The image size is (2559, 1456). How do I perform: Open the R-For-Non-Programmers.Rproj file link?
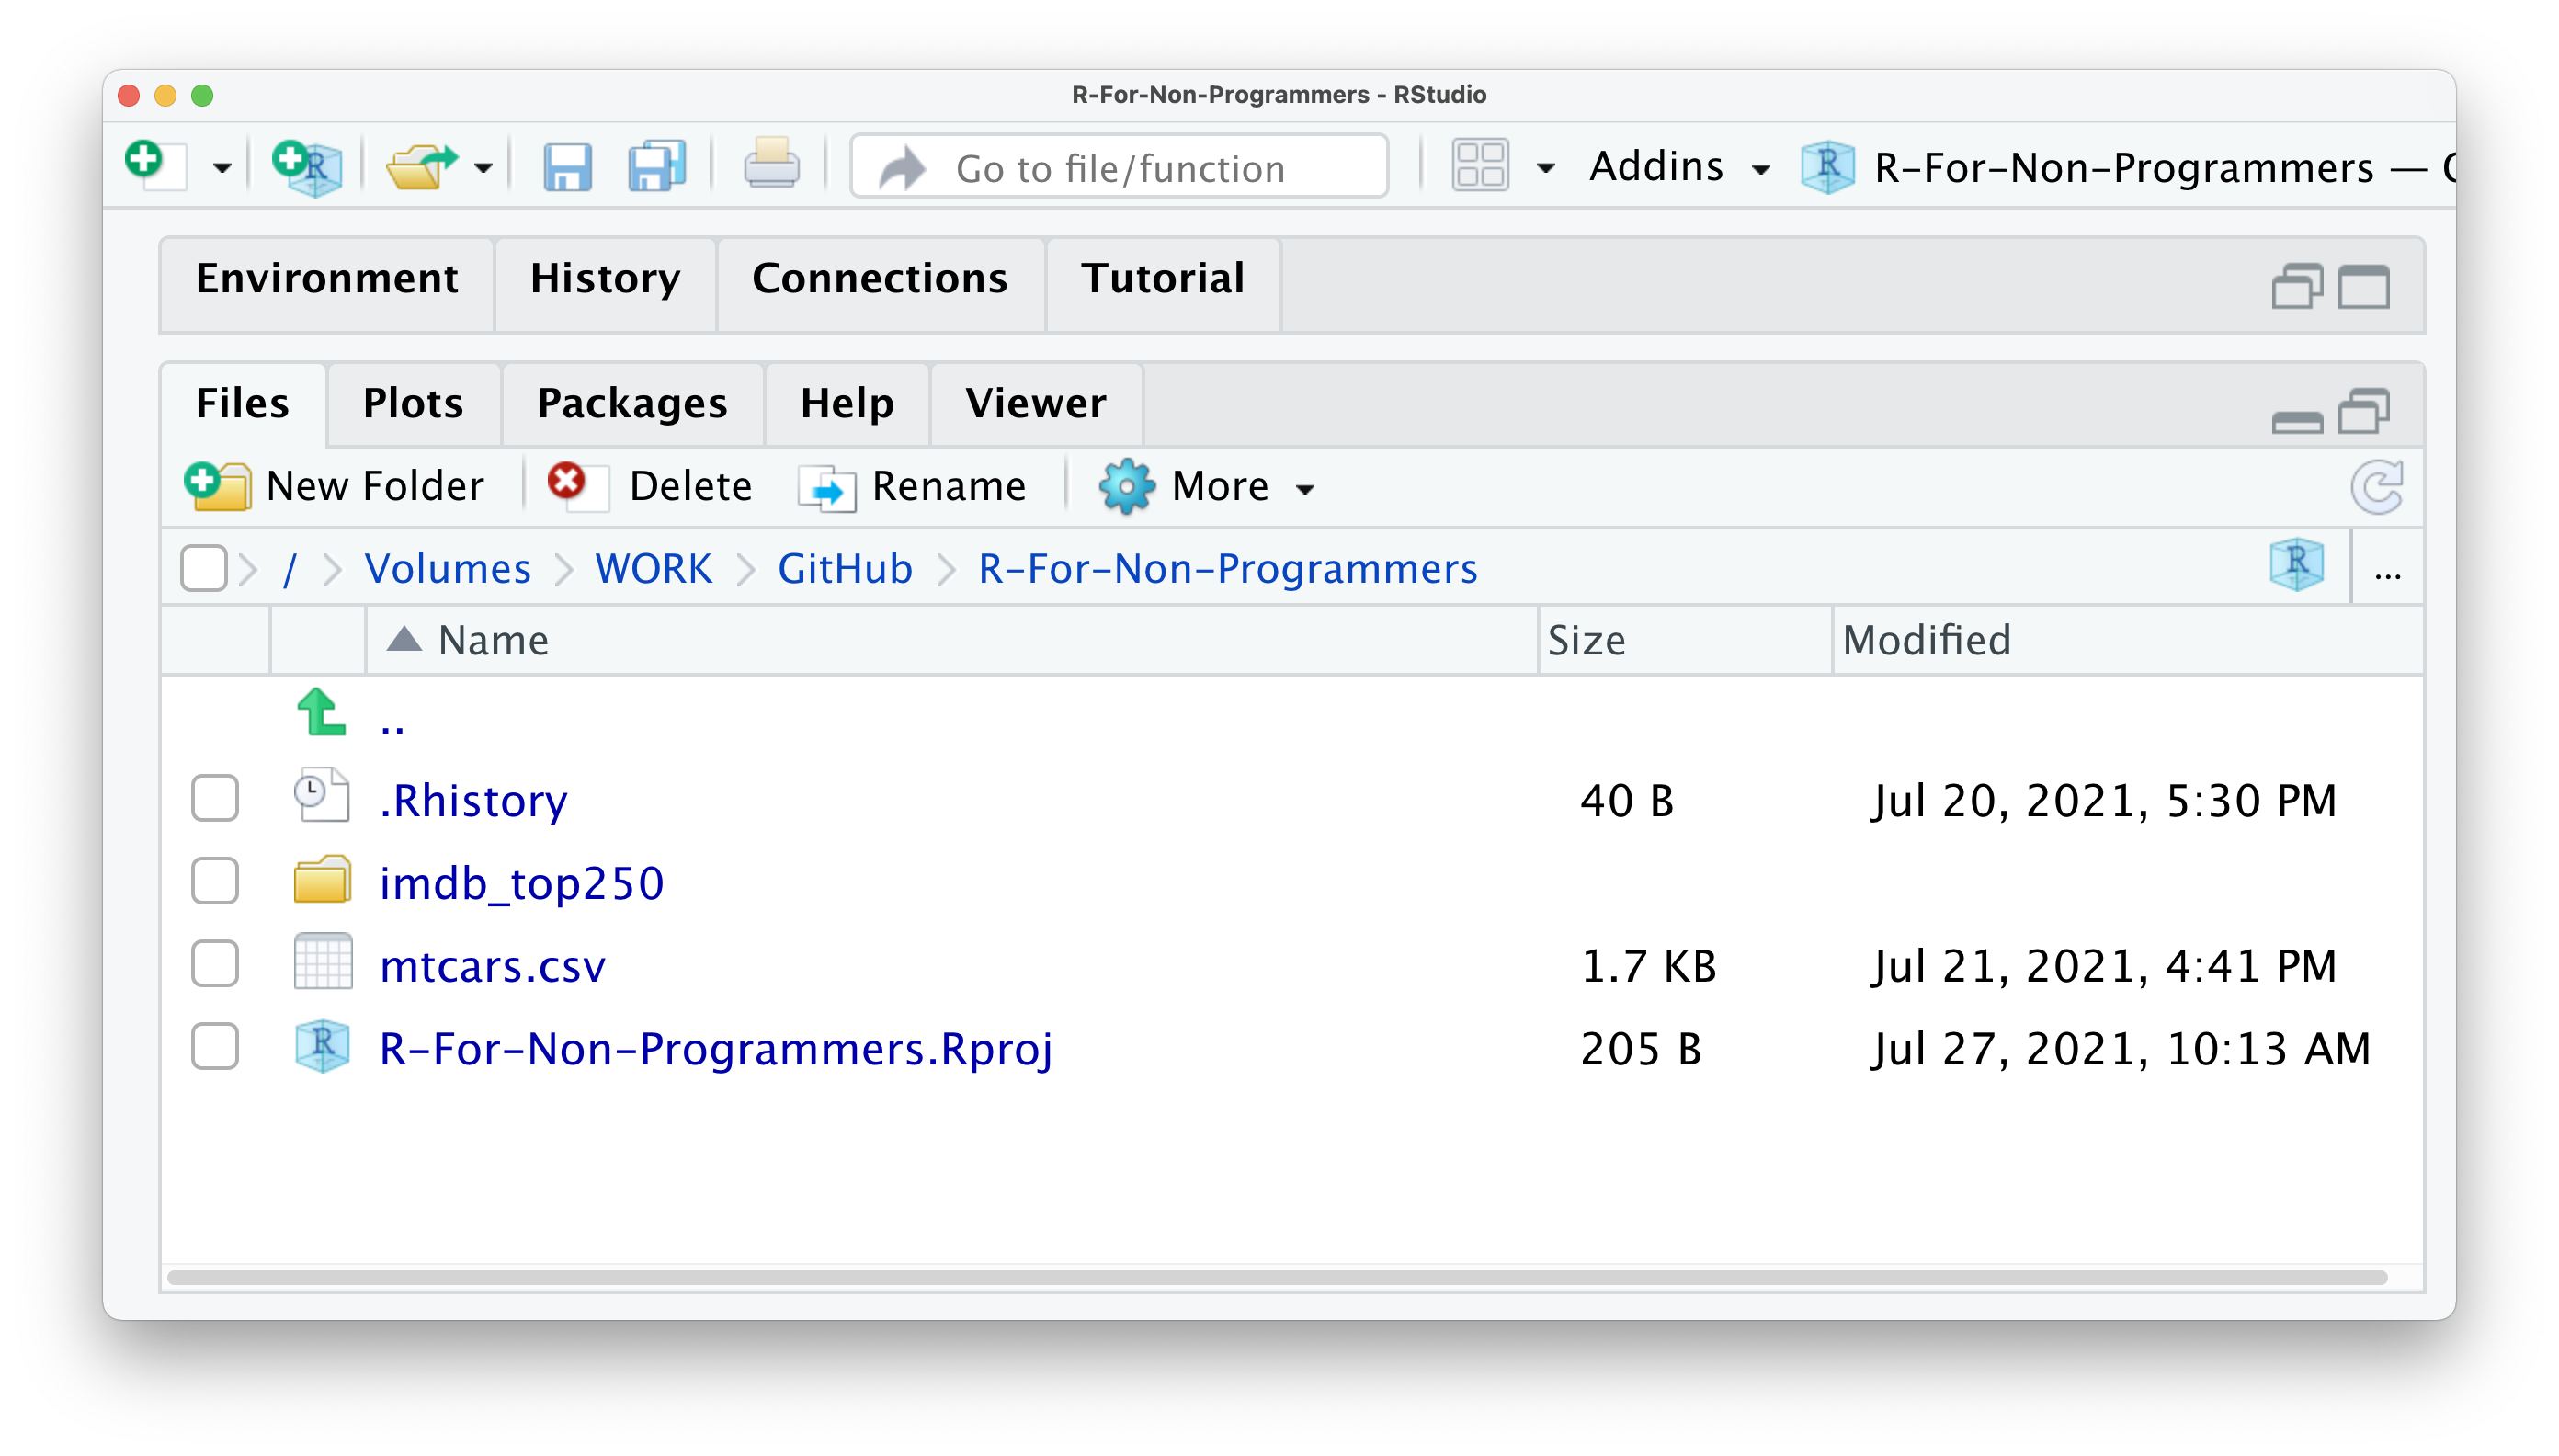(x=715, y=1049)
